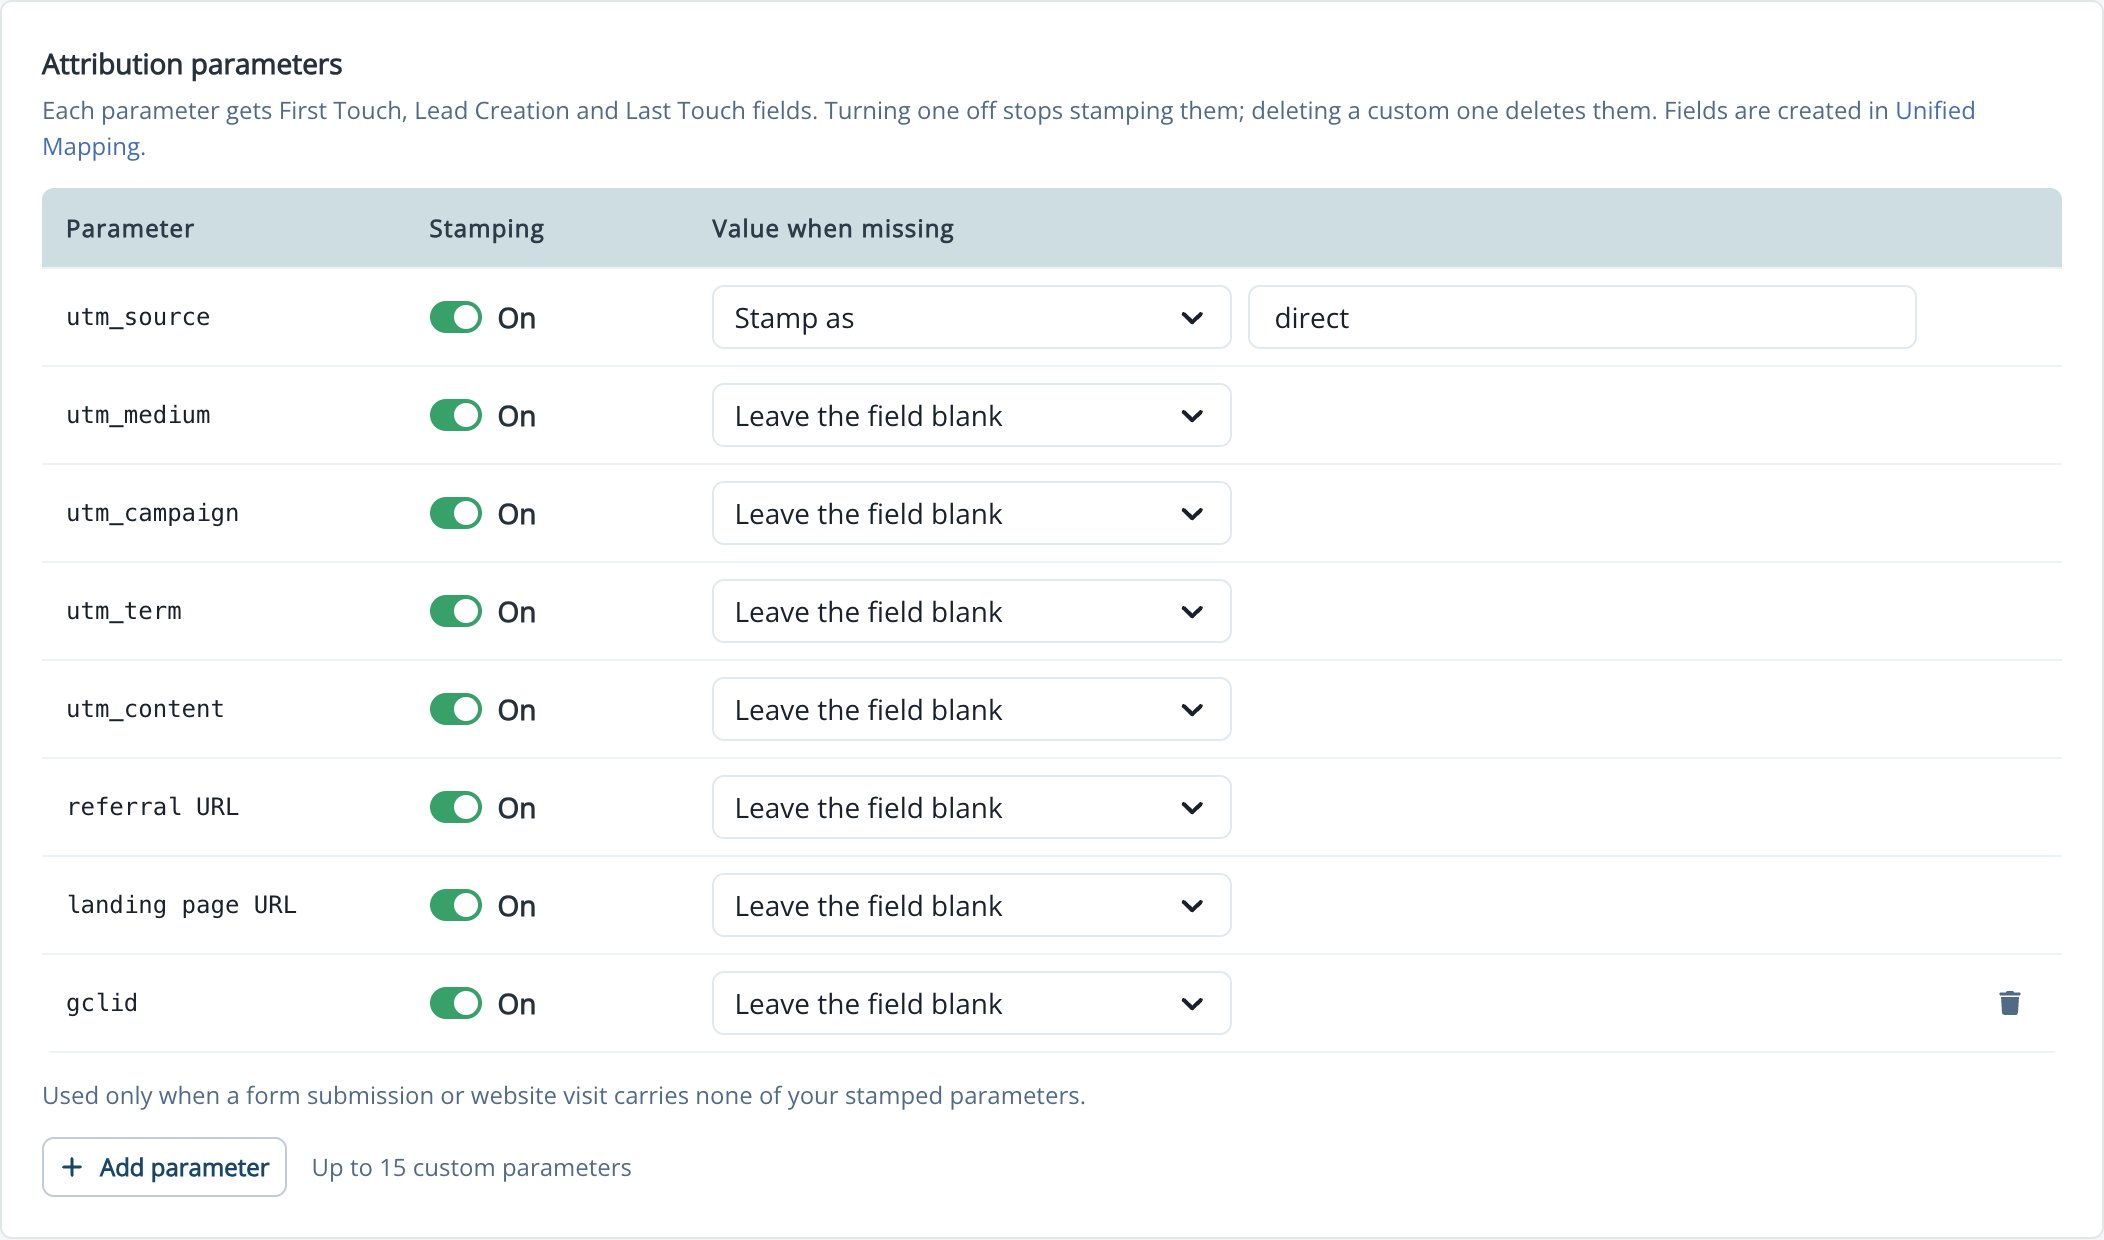The width and height of the screenshot is (2104, 1240).
Task: Select the 'landing page URL' parameter name
Action: click(x=181, y=905)
